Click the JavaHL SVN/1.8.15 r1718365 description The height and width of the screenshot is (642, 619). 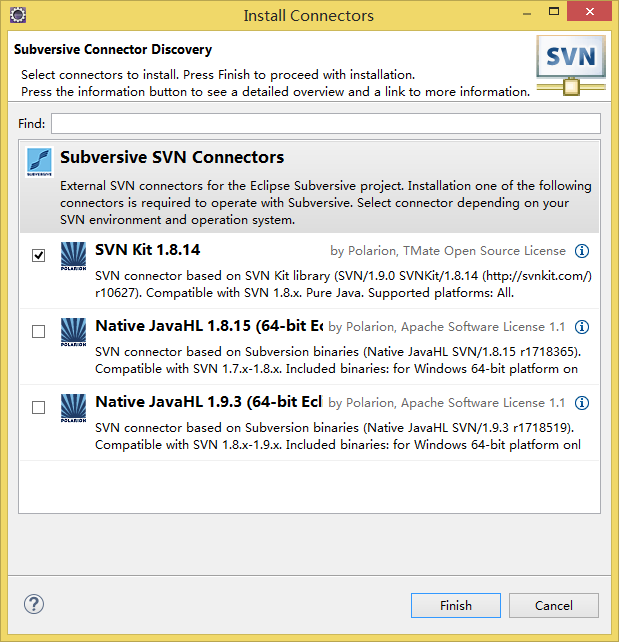338,360
